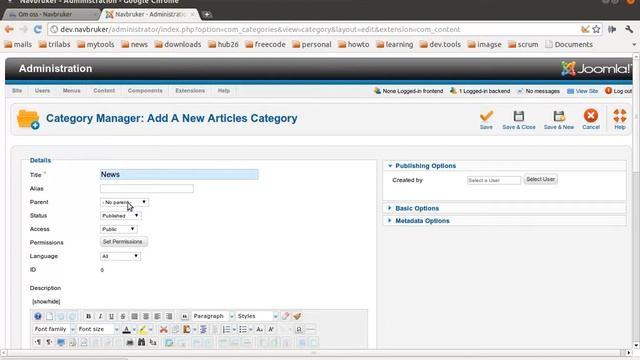Open the Users menu
Screen dimensions: 640x360
coord(42,91)
